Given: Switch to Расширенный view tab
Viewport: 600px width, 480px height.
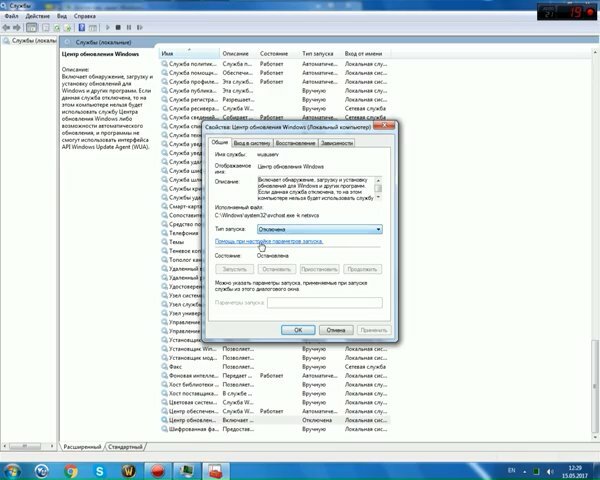Looking at the screenshot, I should (82, 447).
